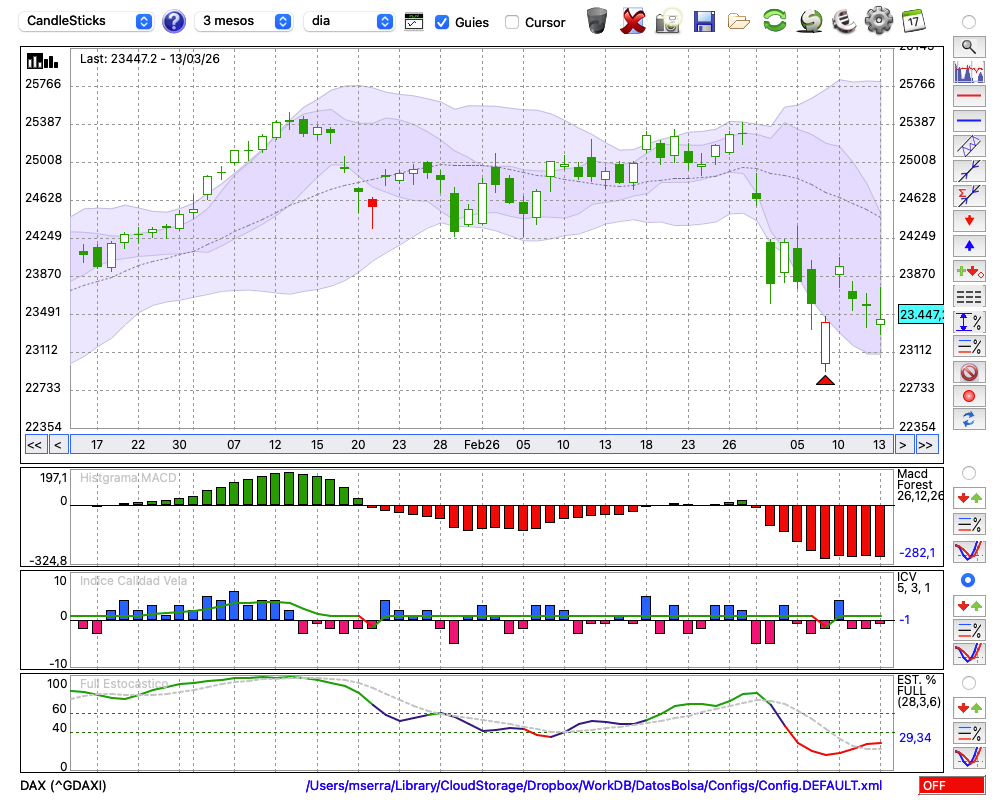Enable the Cursor checkbox
Screen dimensions: 1000x800
pos(512,22)
